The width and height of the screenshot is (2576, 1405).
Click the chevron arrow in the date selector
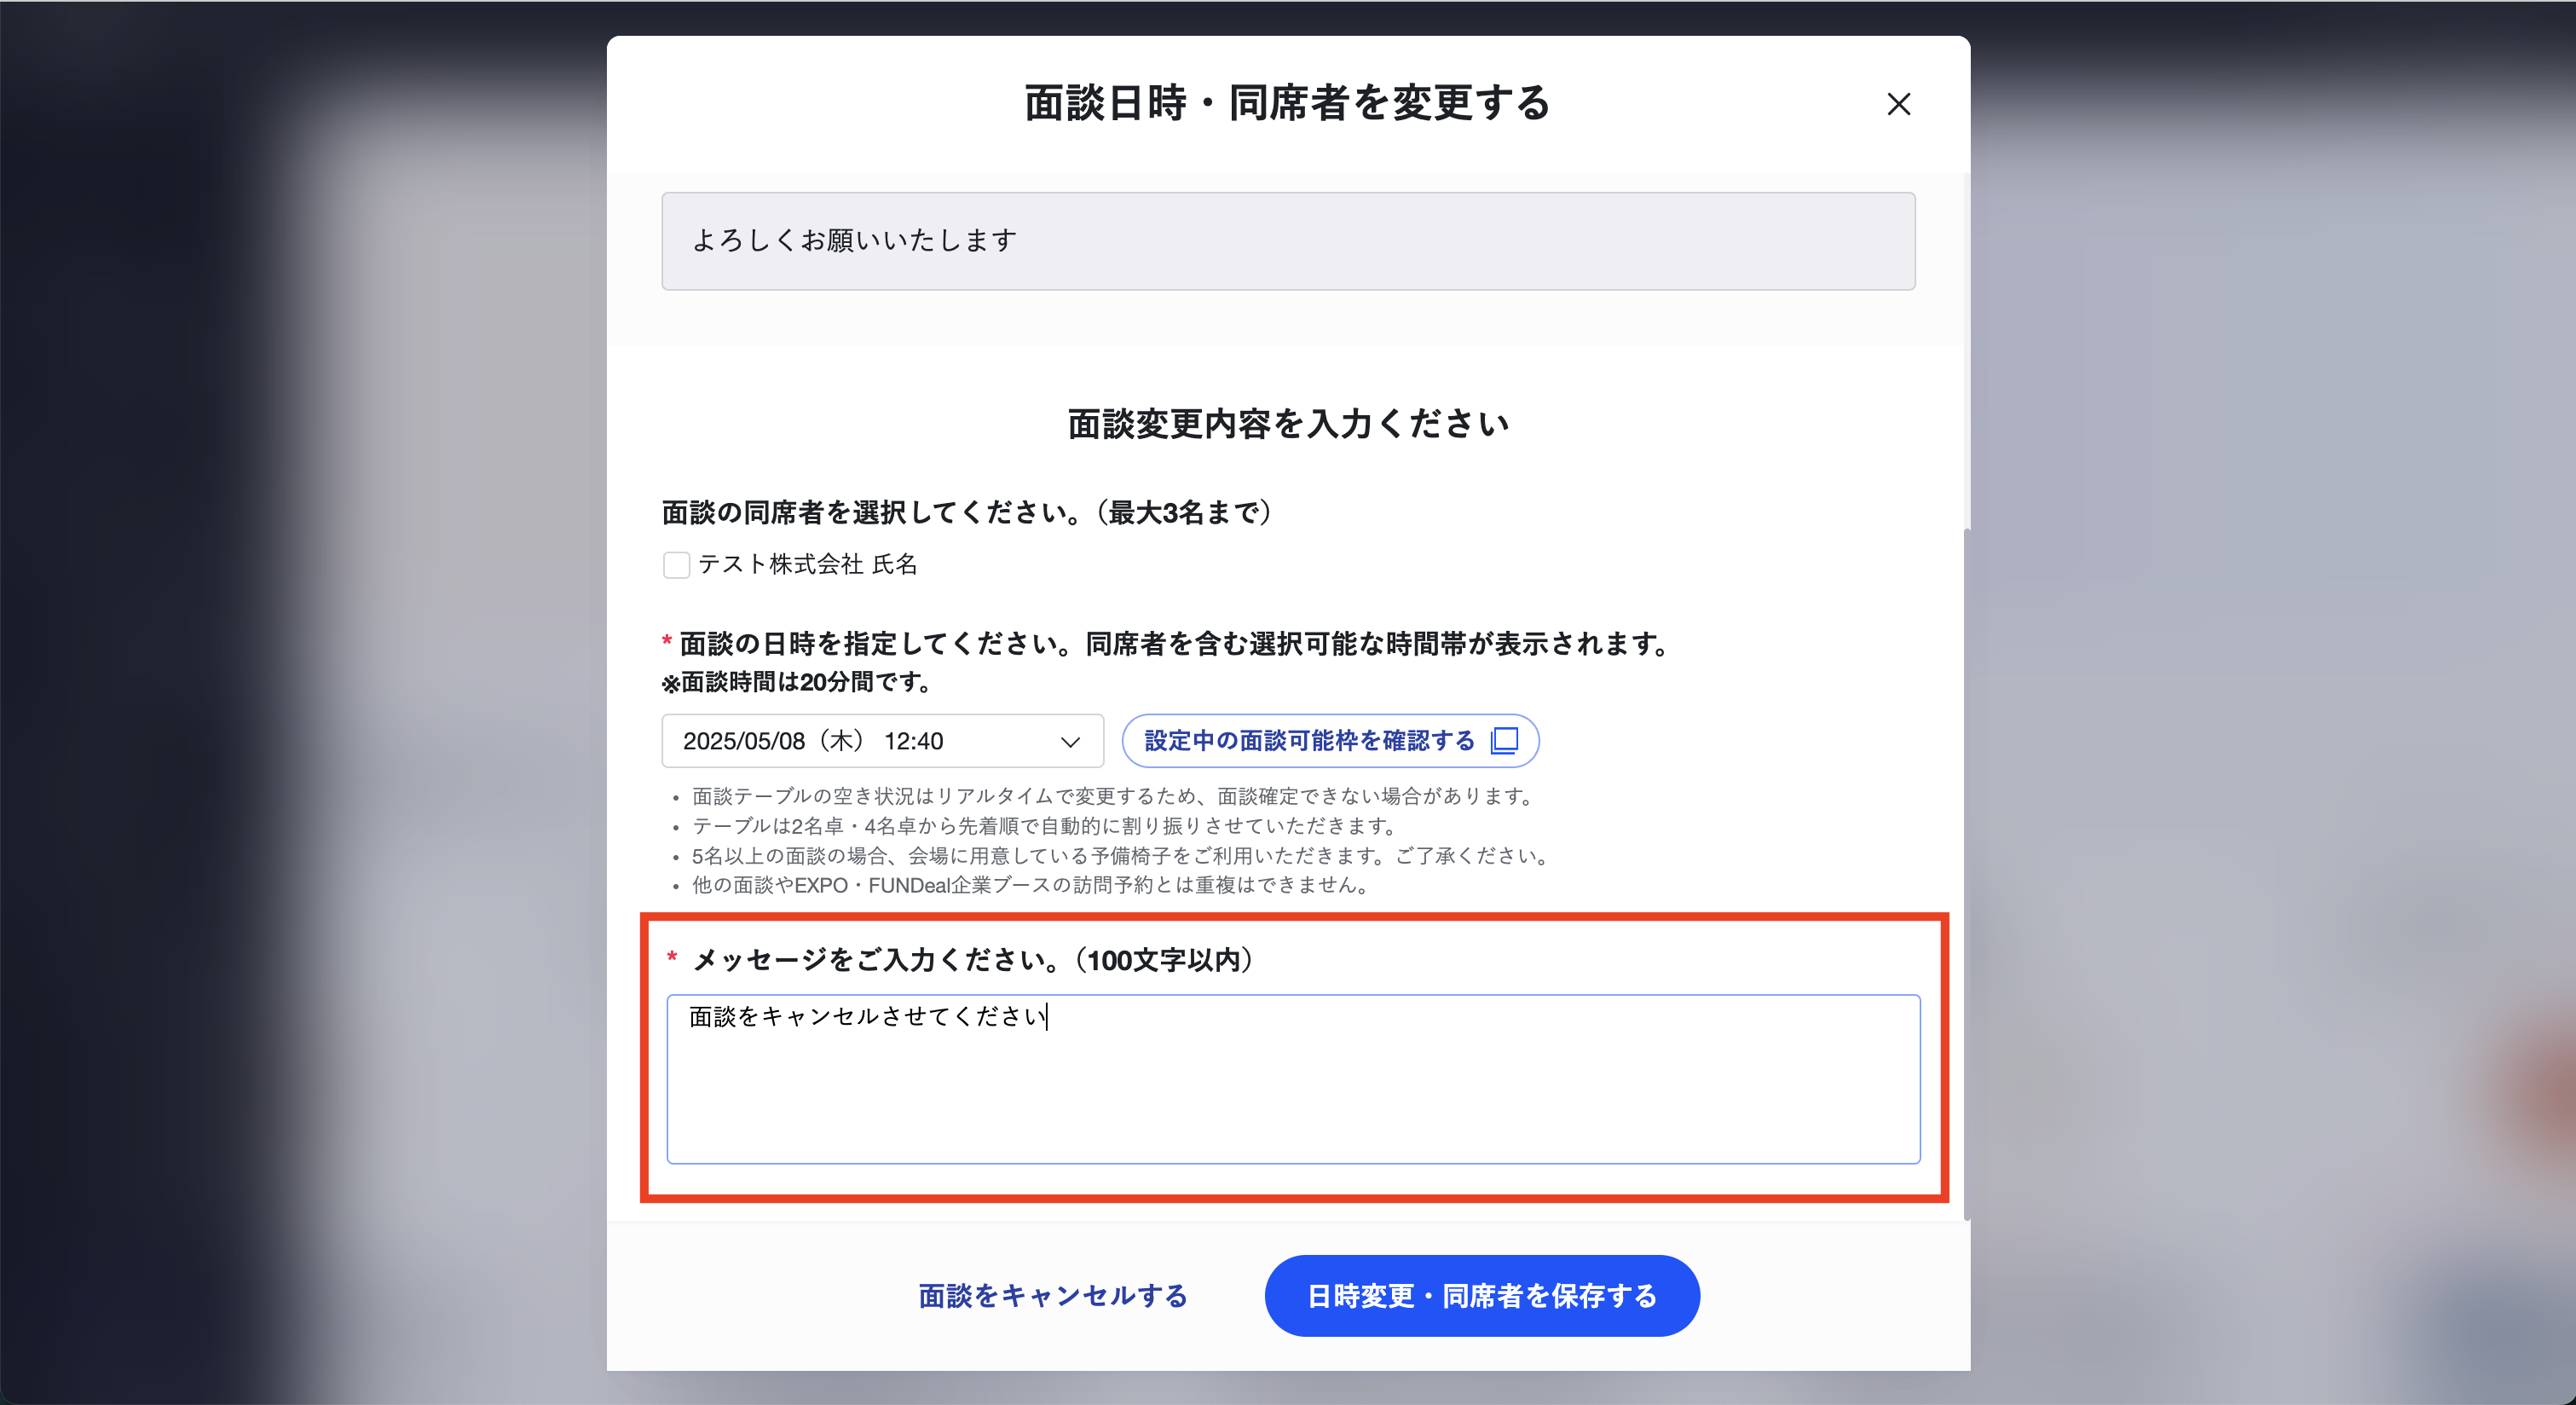[x=1070, y=742]
